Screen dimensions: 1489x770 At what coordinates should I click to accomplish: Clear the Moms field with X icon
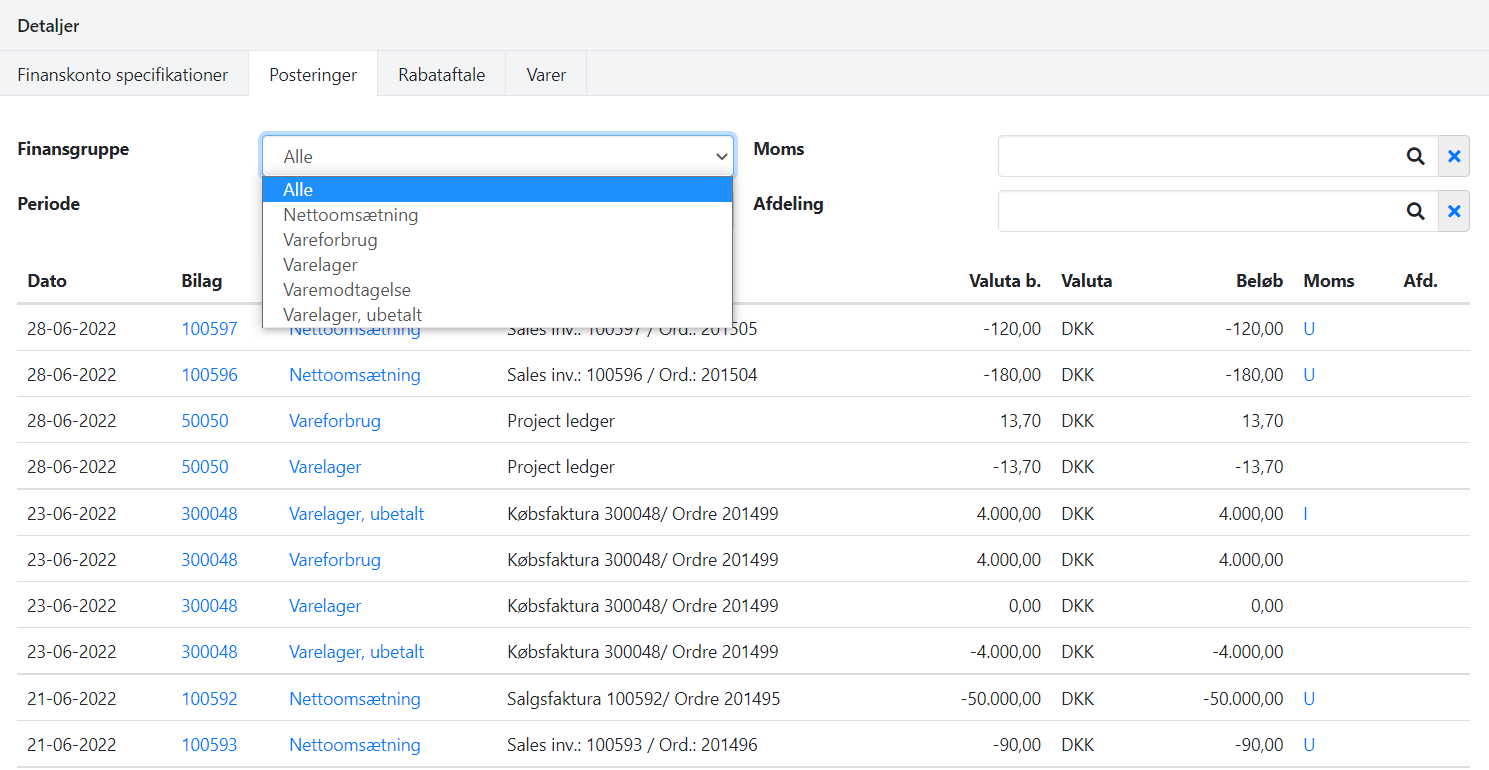[x=1454, y=156]
